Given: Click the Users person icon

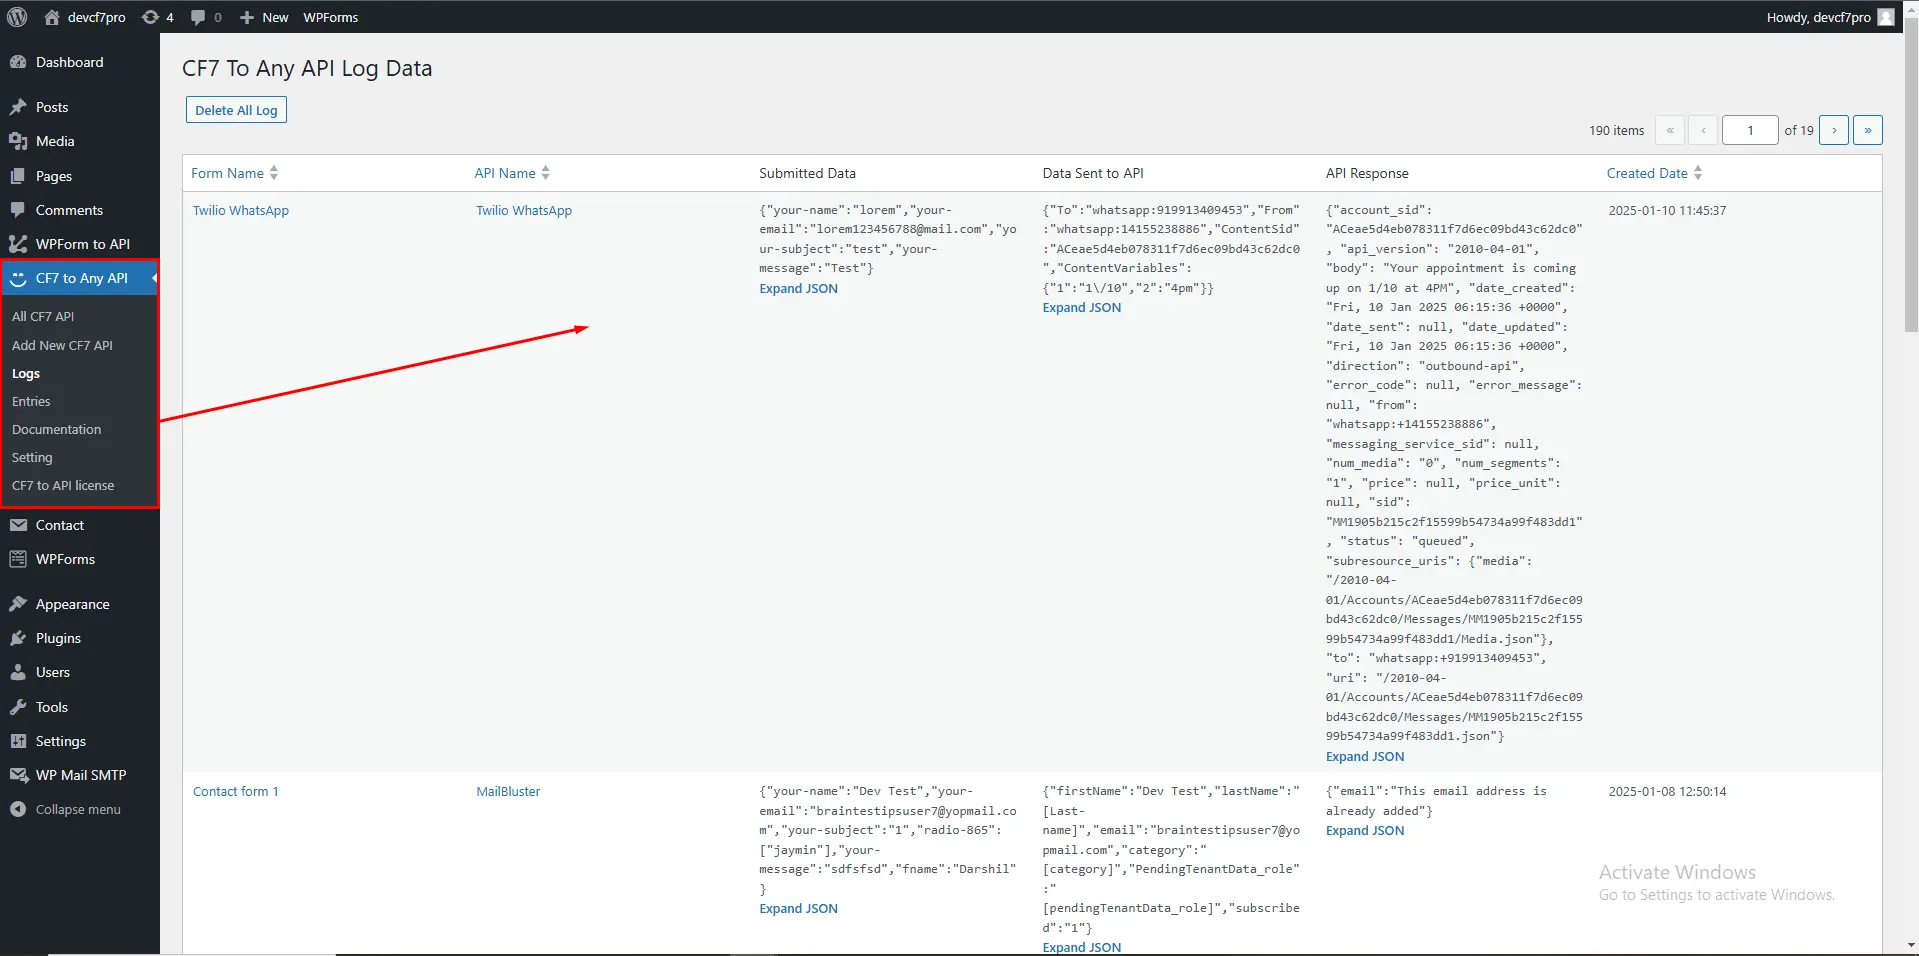Looking at the screenshot, I should click(18, 672).
